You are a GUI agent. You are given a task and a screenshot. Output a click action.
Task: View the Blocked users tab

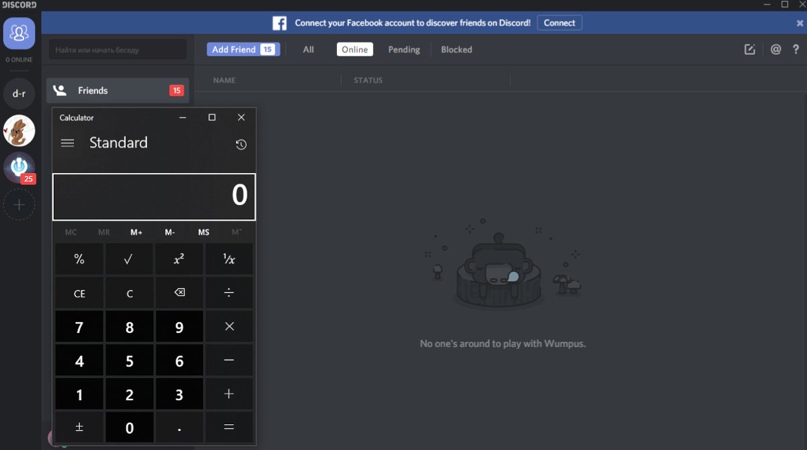click(x=457, y=49)
